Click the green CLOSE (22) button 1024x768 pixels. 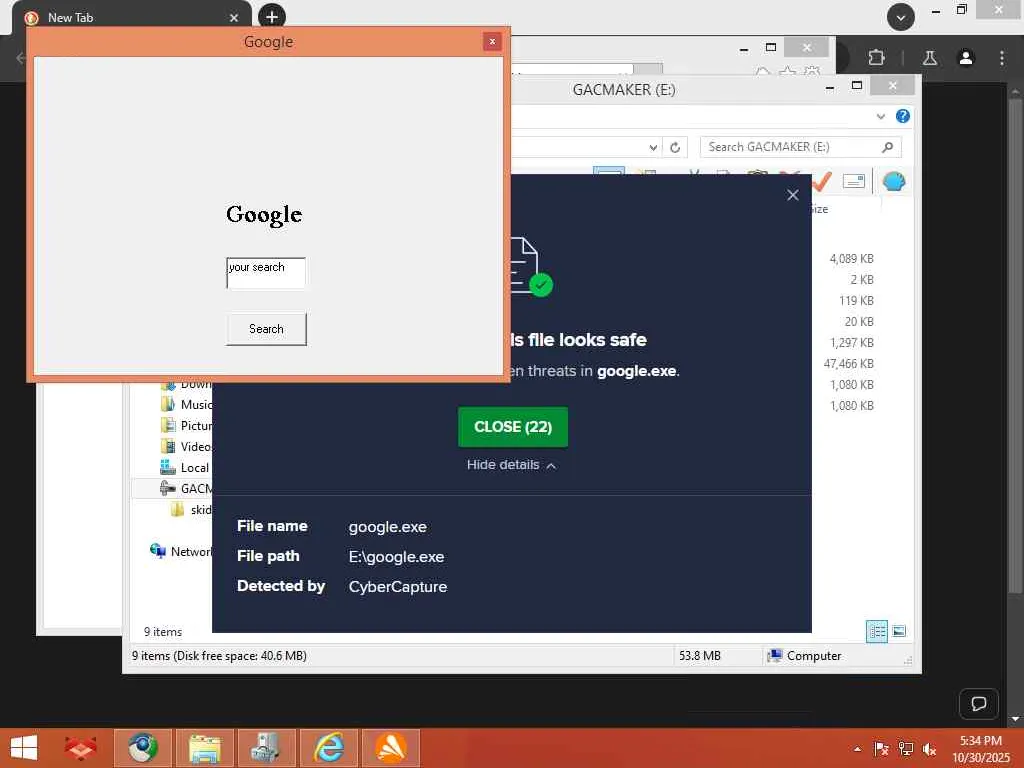(513, 427)
